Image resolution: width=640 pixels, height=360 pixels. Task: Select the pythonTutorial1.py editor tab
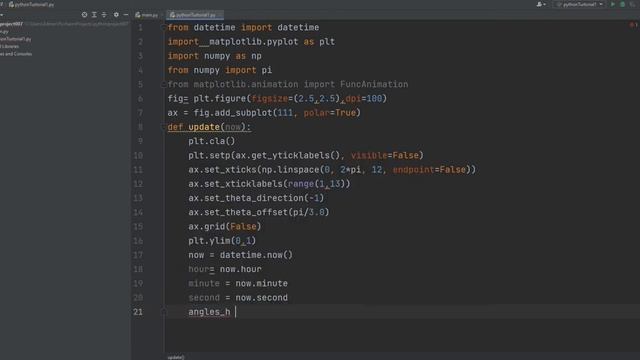pyautogui.click(x=195, y=15)
